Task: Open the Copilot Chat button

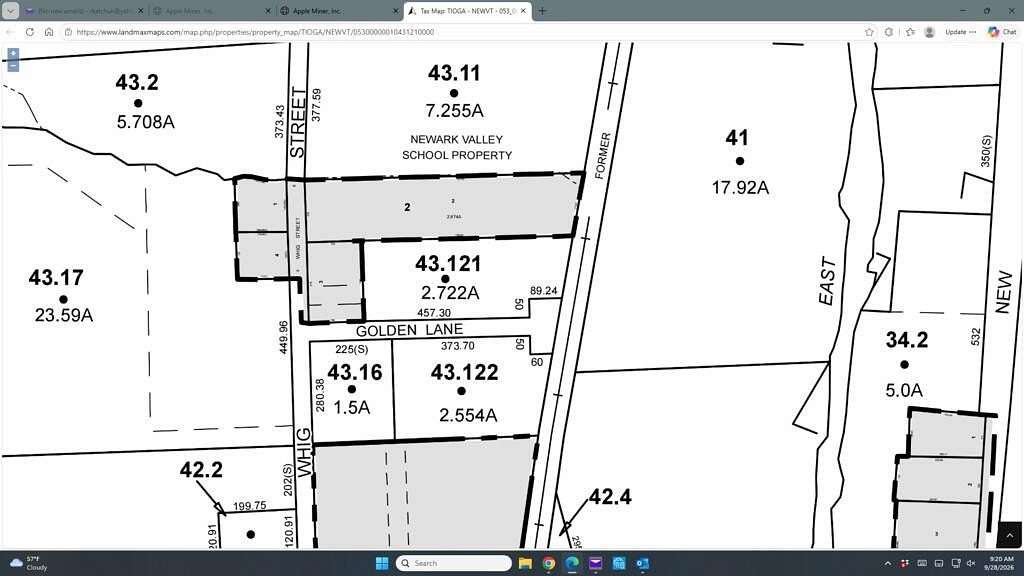Action: (x=1002, y=31)
